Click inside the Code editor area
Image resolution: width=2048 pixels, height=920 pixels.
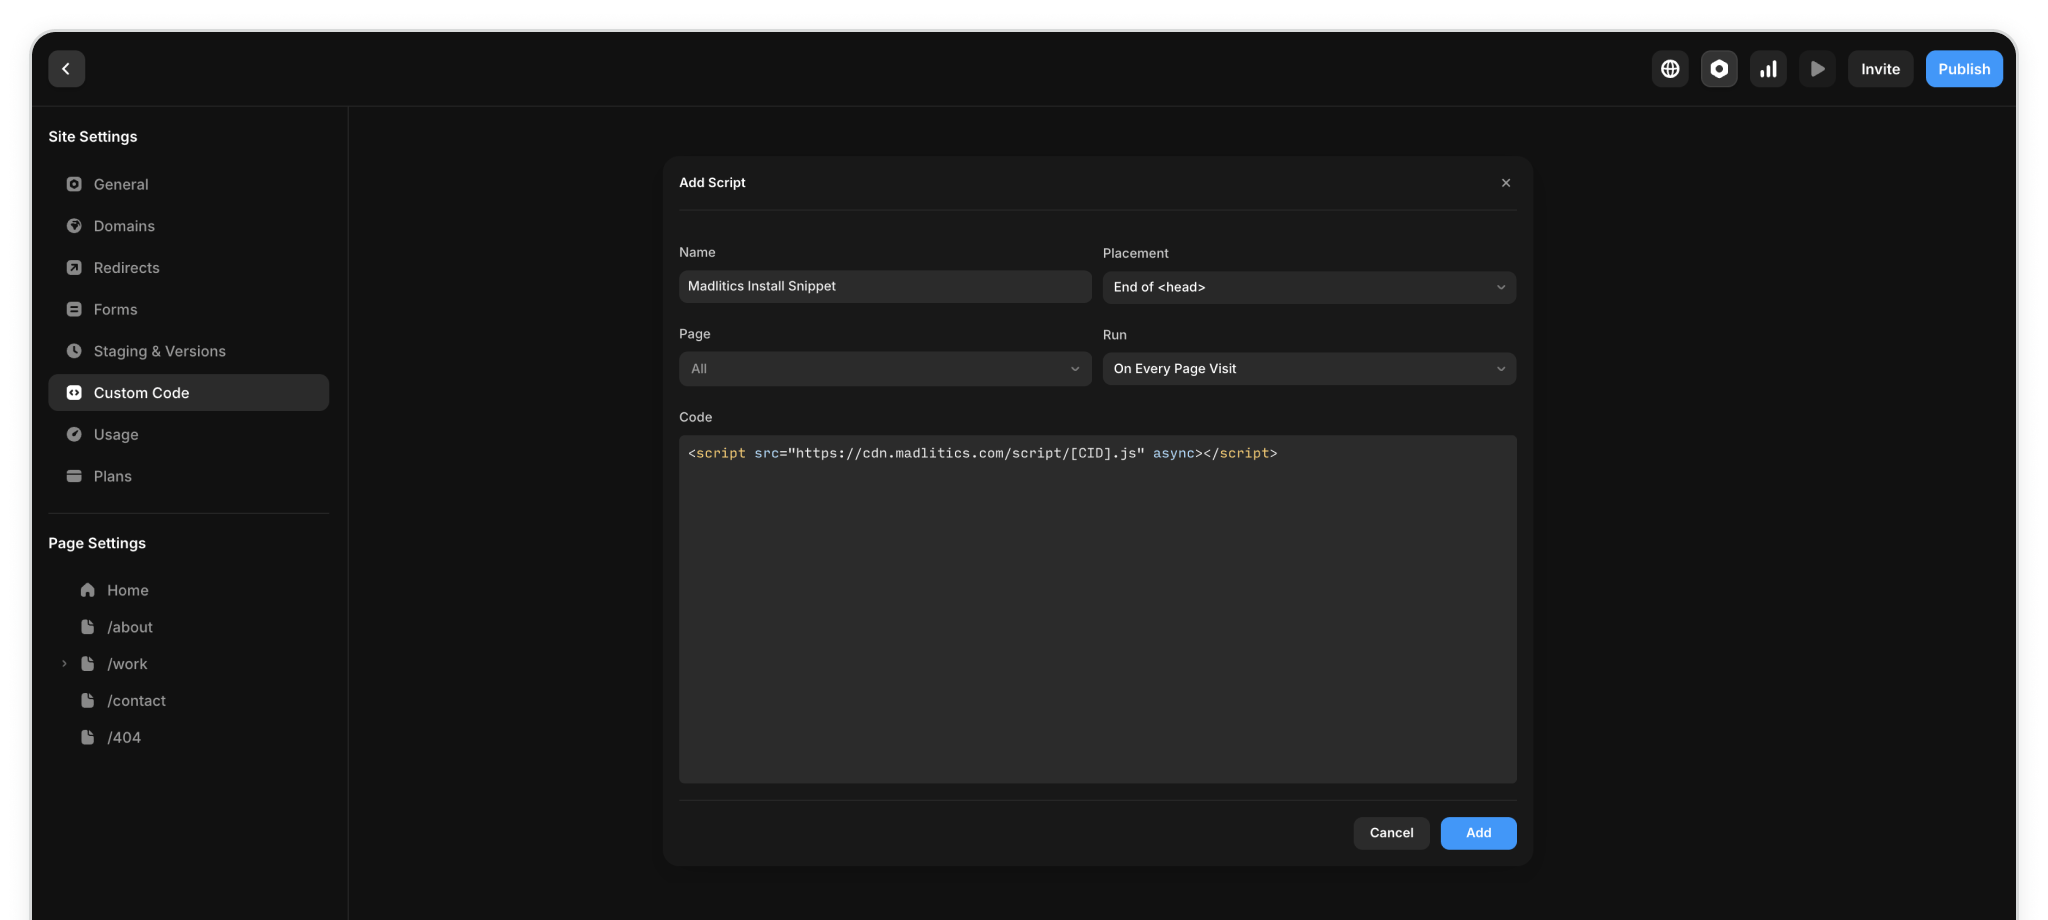click(1097, 609)
